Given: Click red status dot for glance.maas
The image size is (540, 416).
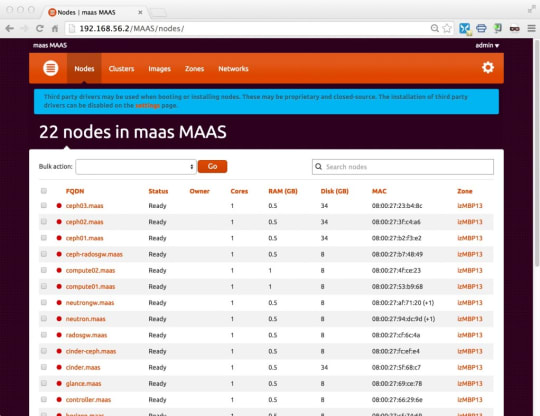Looking at the screenshot, I should pos(59,384).
